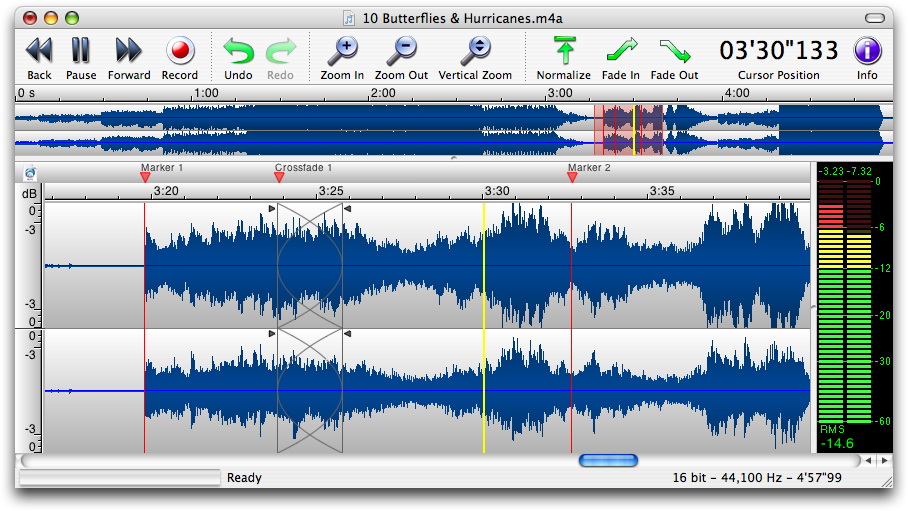Normalize the audio with the toolbar icon
This screenshot has width=908, height=511.
coord(564,50)
